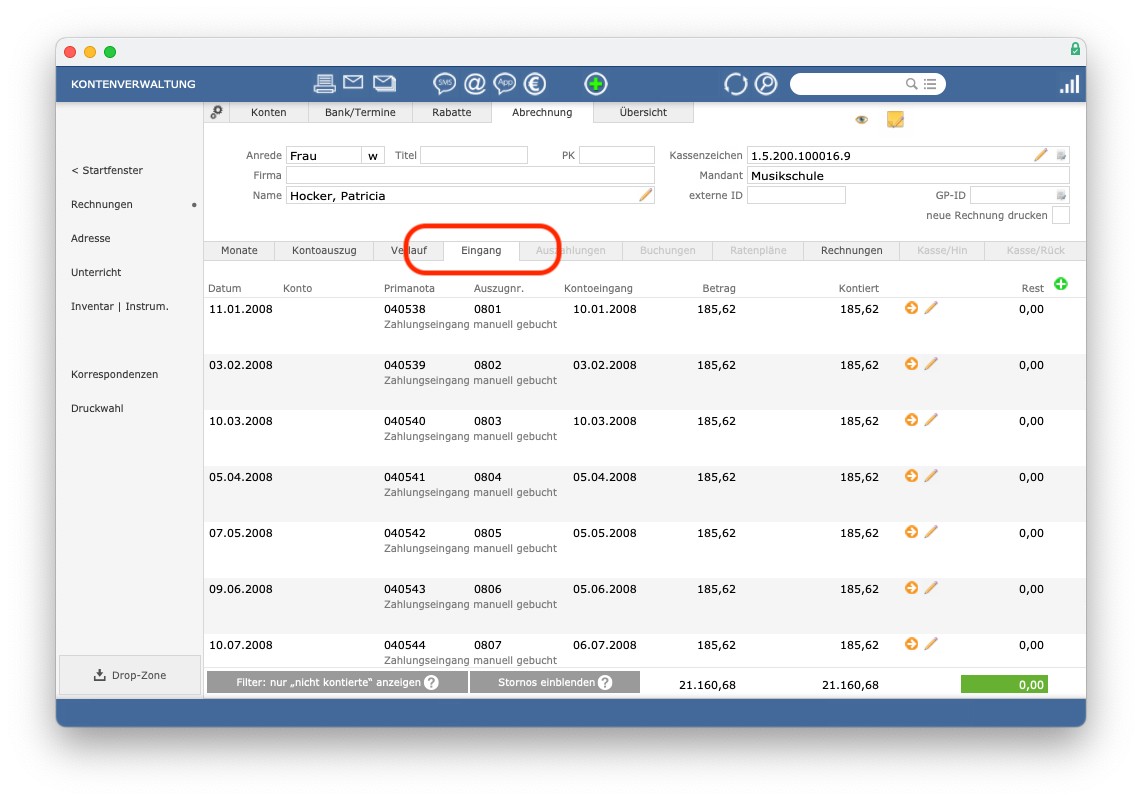The image size is (1142, 801).
Task: Click Filter nur nicht kontierte anzeigen
Action: pyautogui.click(x=337, y=682)
